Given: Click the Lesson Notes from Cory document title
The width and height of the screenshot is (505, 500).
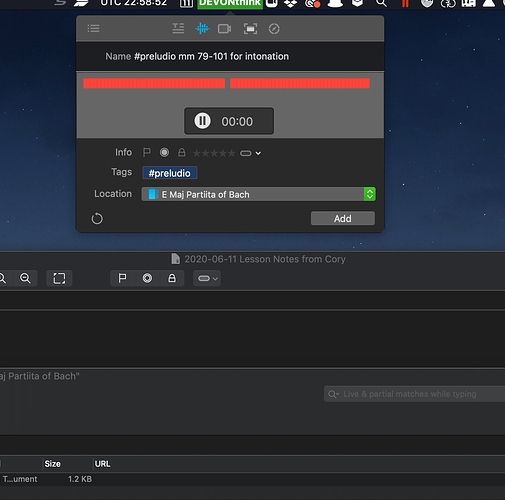Looking at the screenshot, I should [x=265, y=259].
